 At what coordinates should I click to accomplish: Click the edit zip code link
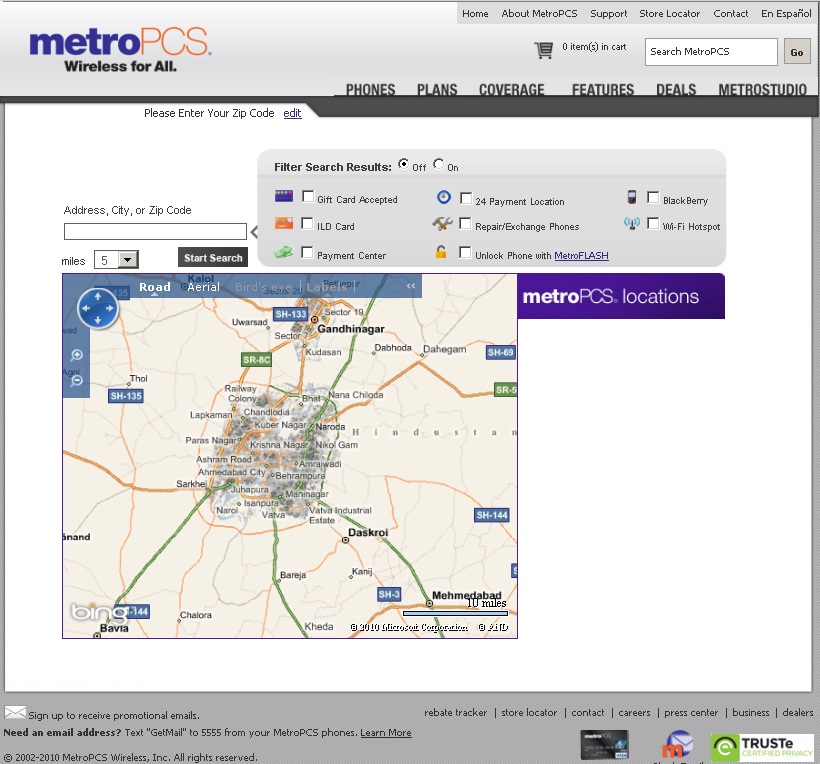click(x=292, y=113)
